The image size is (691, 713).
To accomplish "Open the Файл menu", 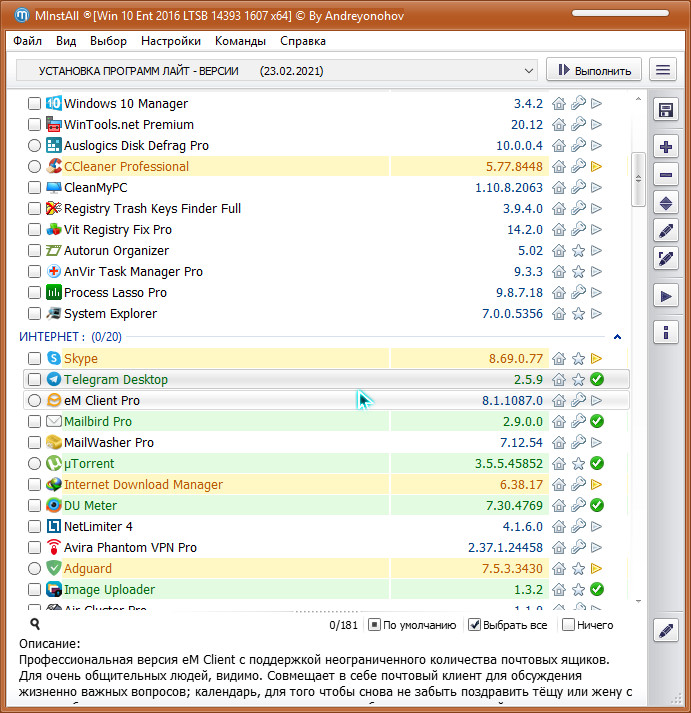I will [27, 41].
